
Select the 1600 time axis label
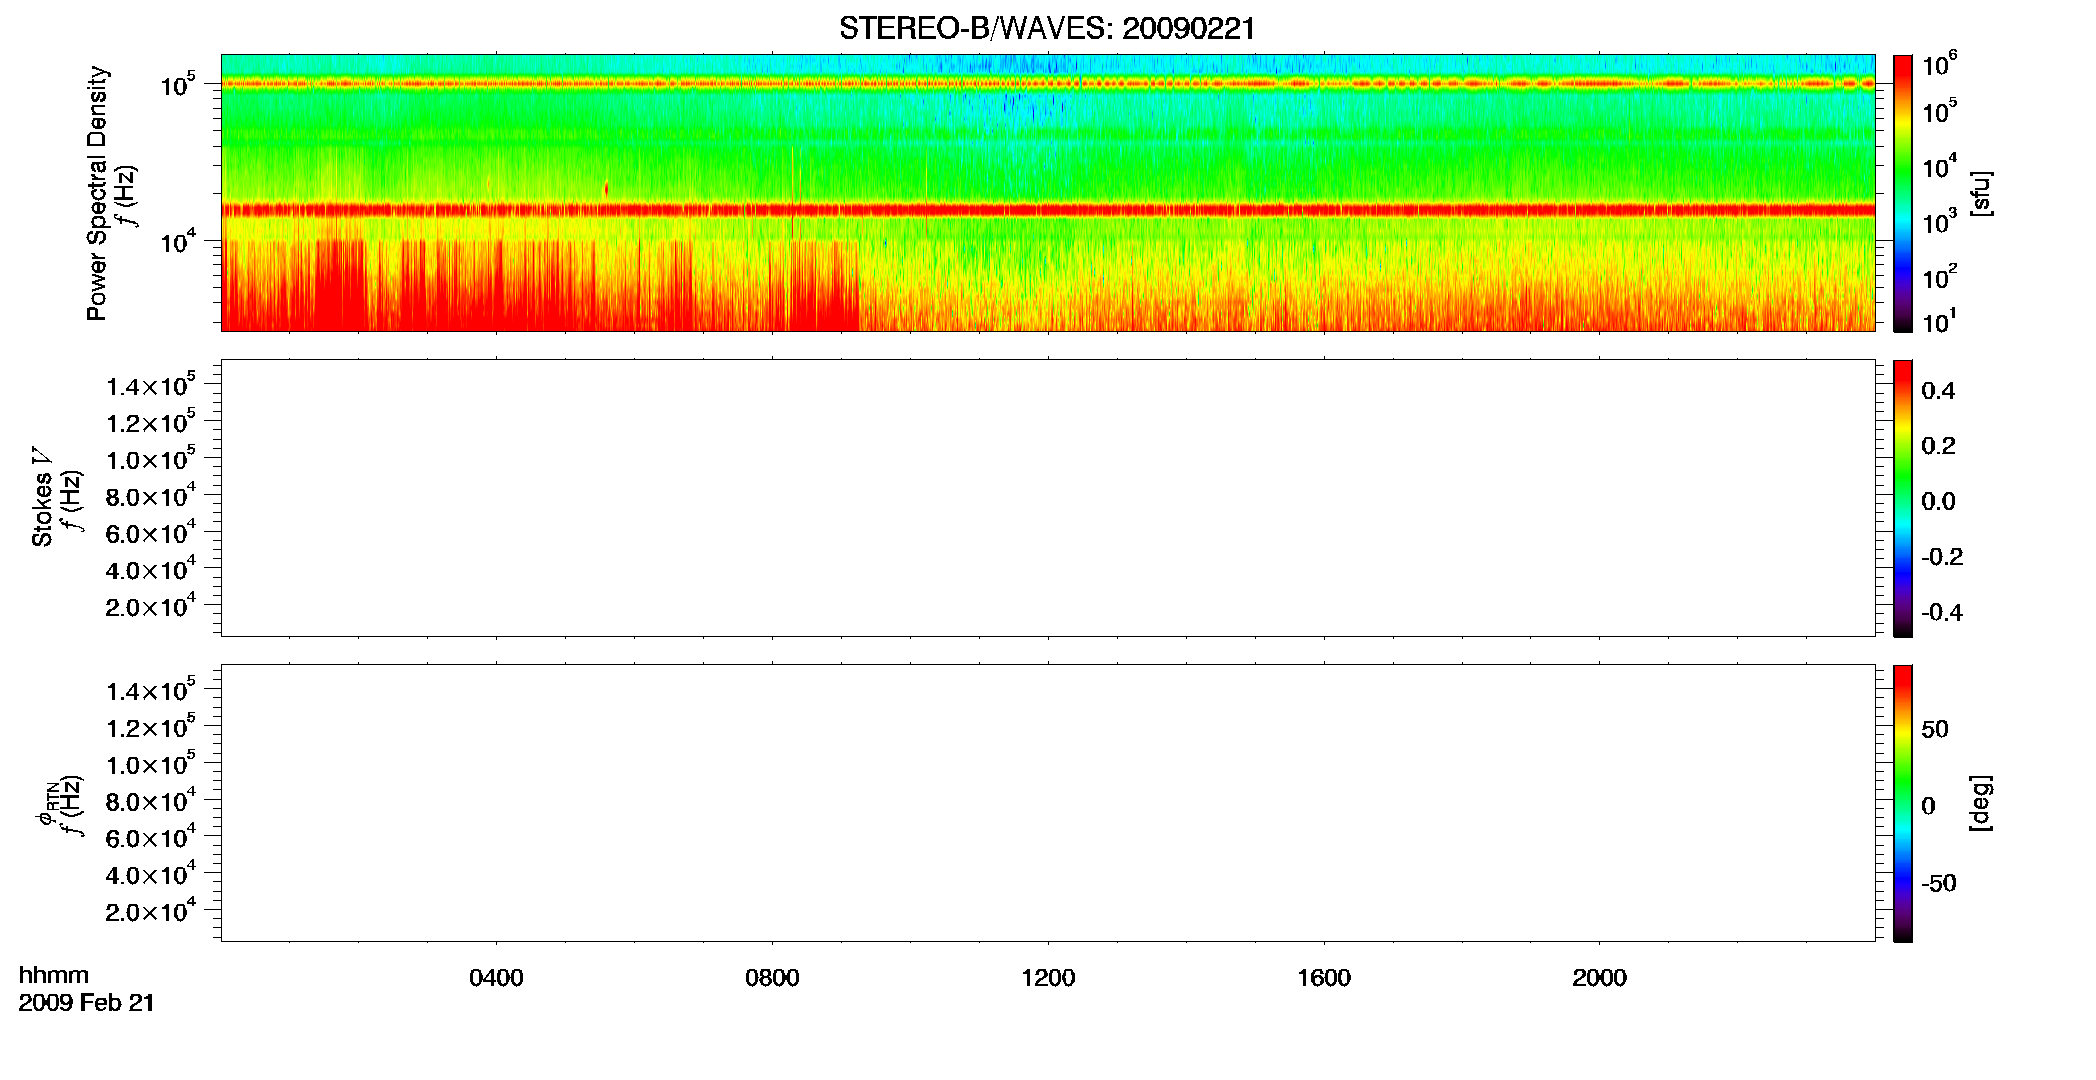pos(1324,978)
